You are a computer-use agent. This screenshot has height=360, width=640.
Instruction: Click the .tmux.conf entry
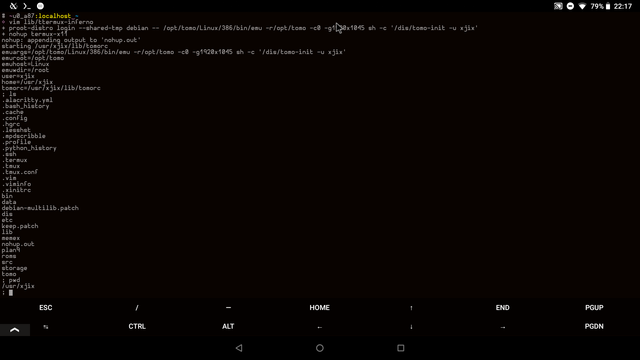coord(20,172)
